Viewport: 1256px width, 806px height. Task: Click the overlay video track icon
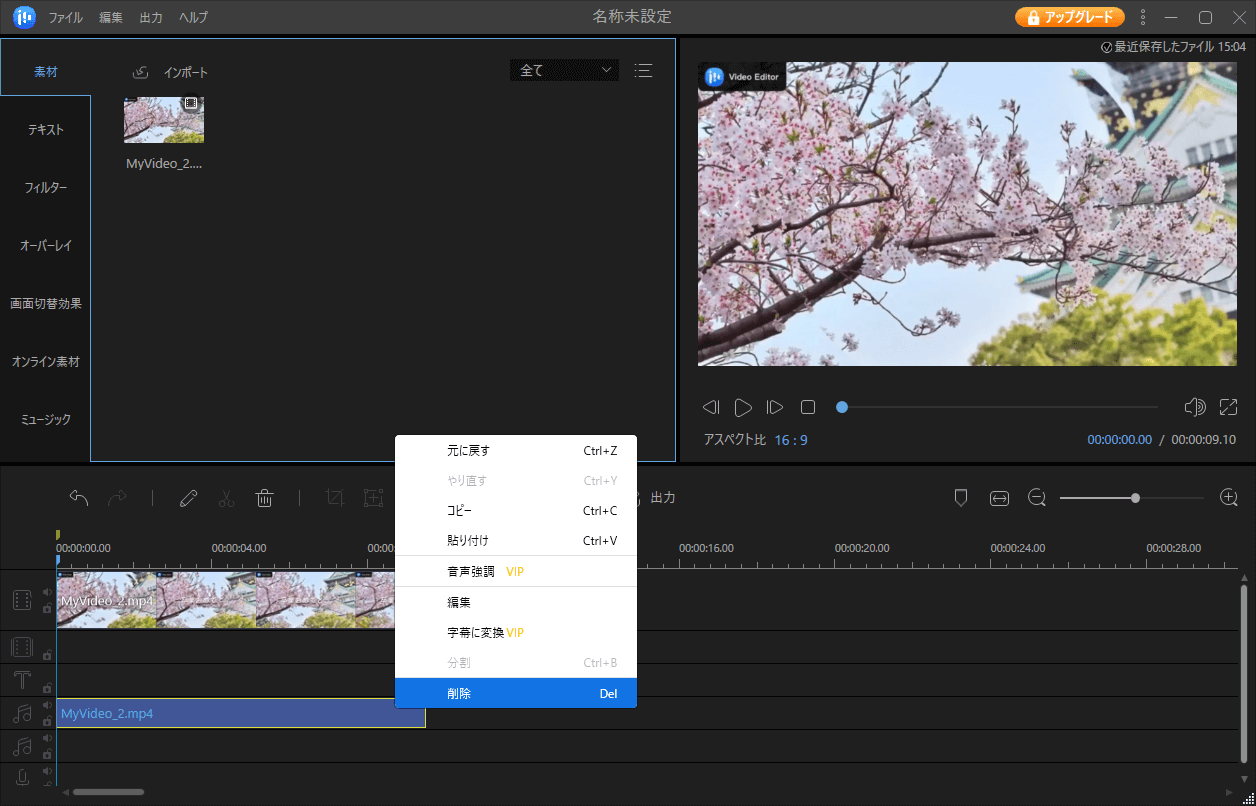point(22,648)
